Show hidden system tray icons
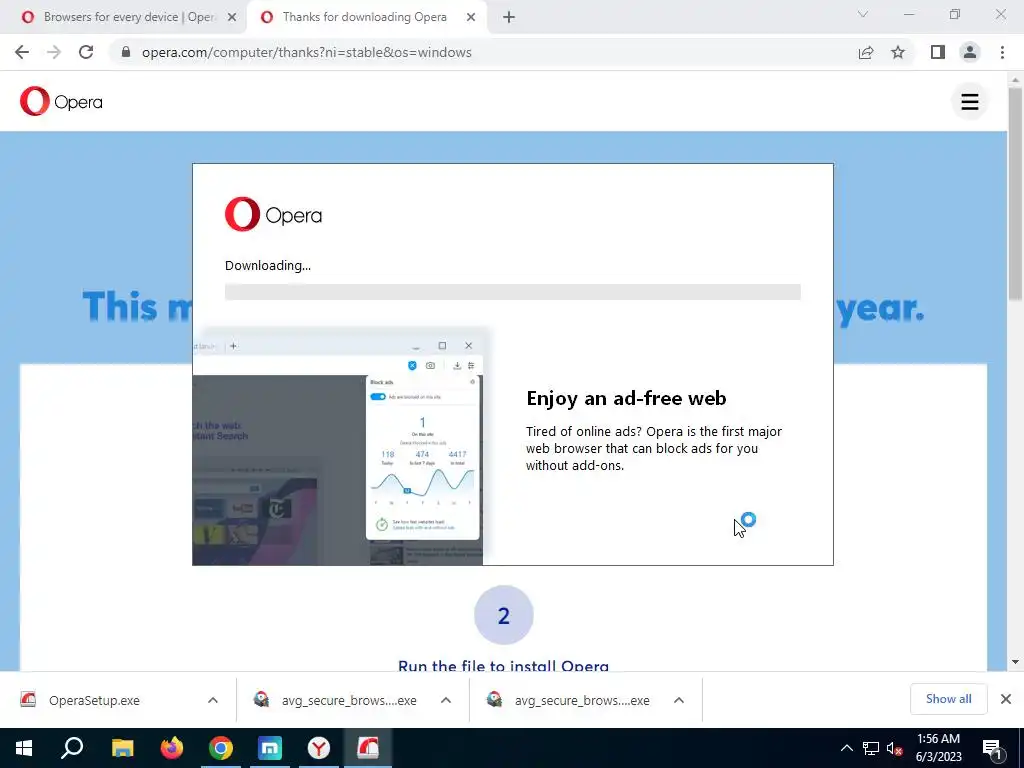Screen dimensions: 1024x768 pyautogui.click(x=846, y=748)
